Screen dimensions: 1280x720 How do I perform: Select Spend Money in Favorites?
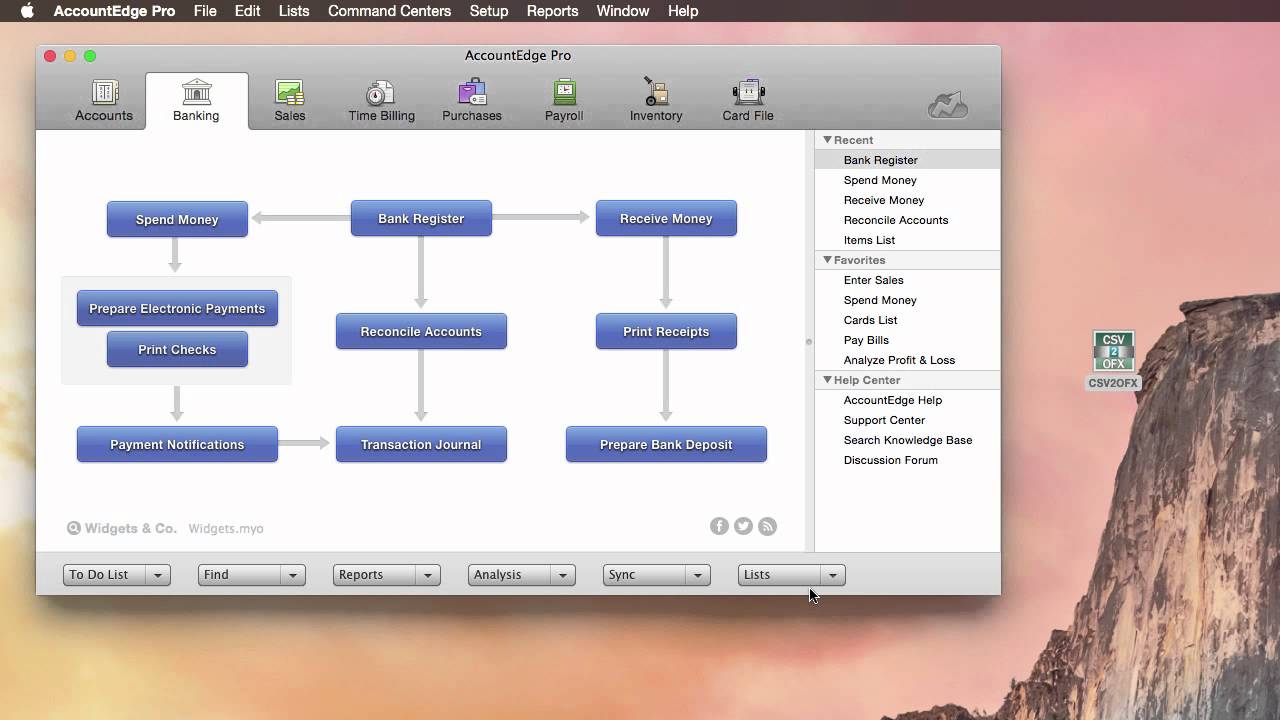[x=908, y=300]
